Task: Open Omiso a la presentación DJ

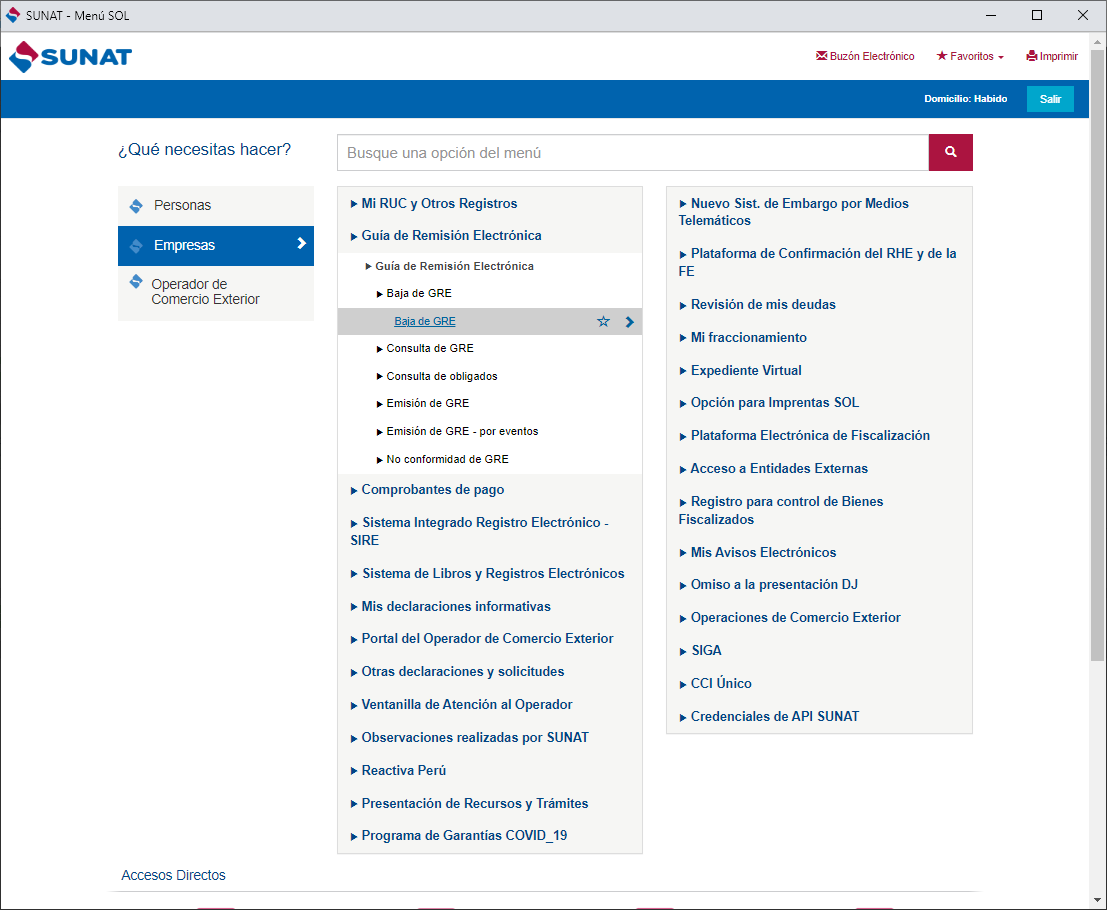Action: tap(769, 585)
